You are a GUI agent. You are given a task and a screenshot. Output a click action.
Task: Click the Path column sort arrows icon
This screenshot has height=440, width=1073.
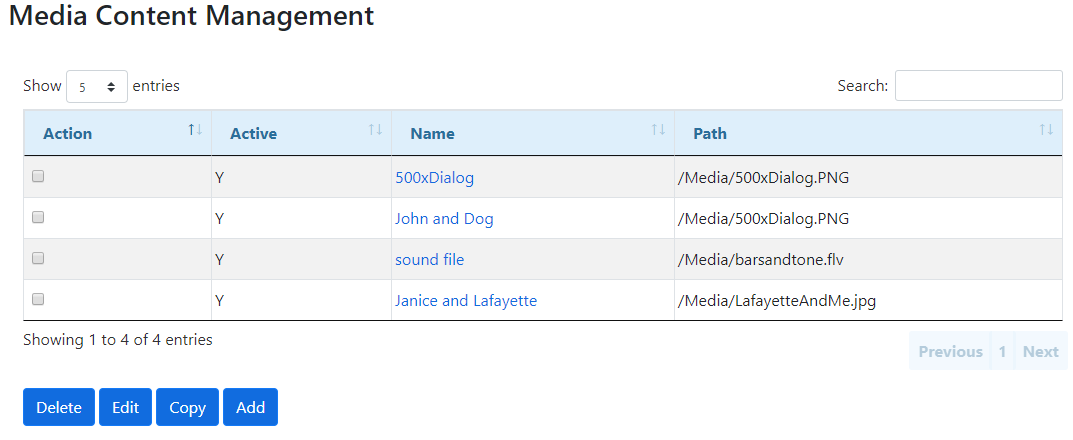[x=1046, y=131]
